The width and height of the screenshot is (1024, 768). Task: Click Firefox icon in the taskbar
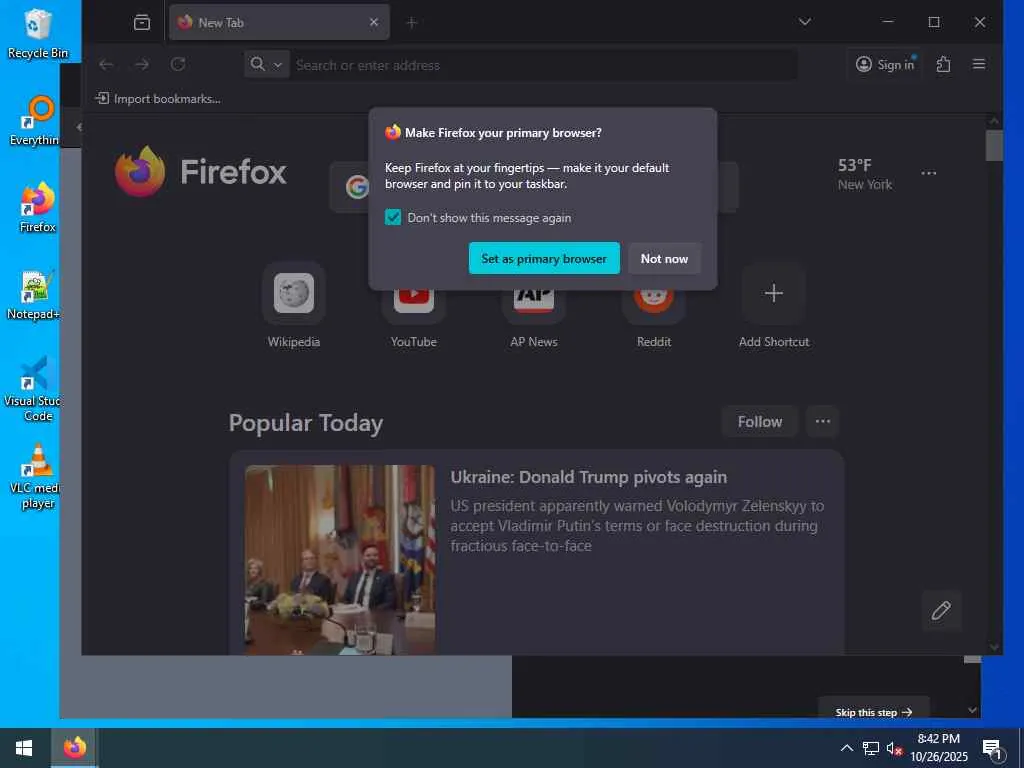pos(74,748)
